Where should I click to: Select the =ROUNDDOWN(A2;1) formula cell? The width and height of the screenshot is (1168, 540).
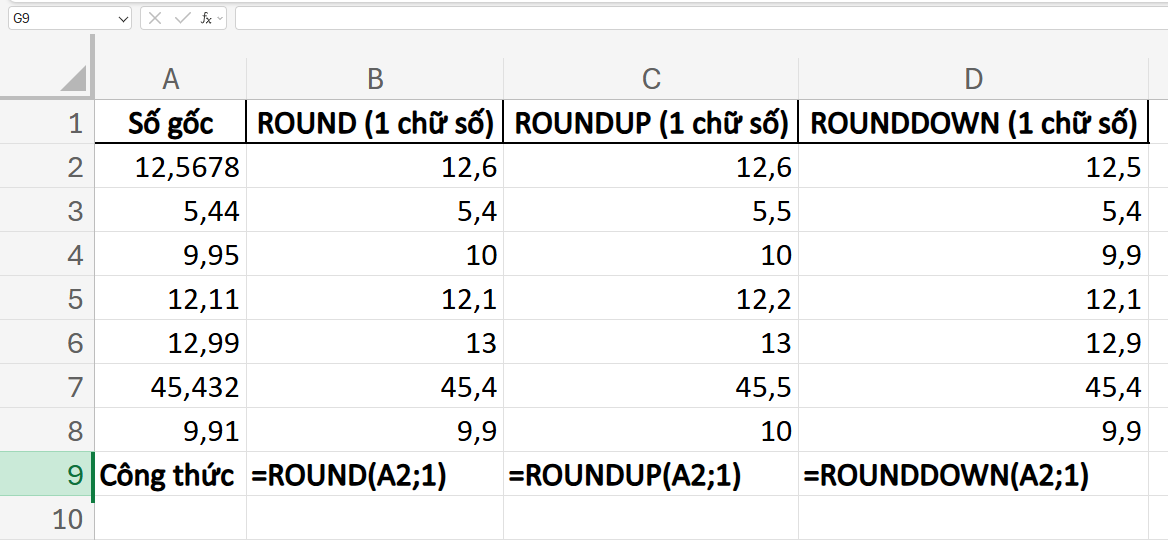(x=973, y=476)
